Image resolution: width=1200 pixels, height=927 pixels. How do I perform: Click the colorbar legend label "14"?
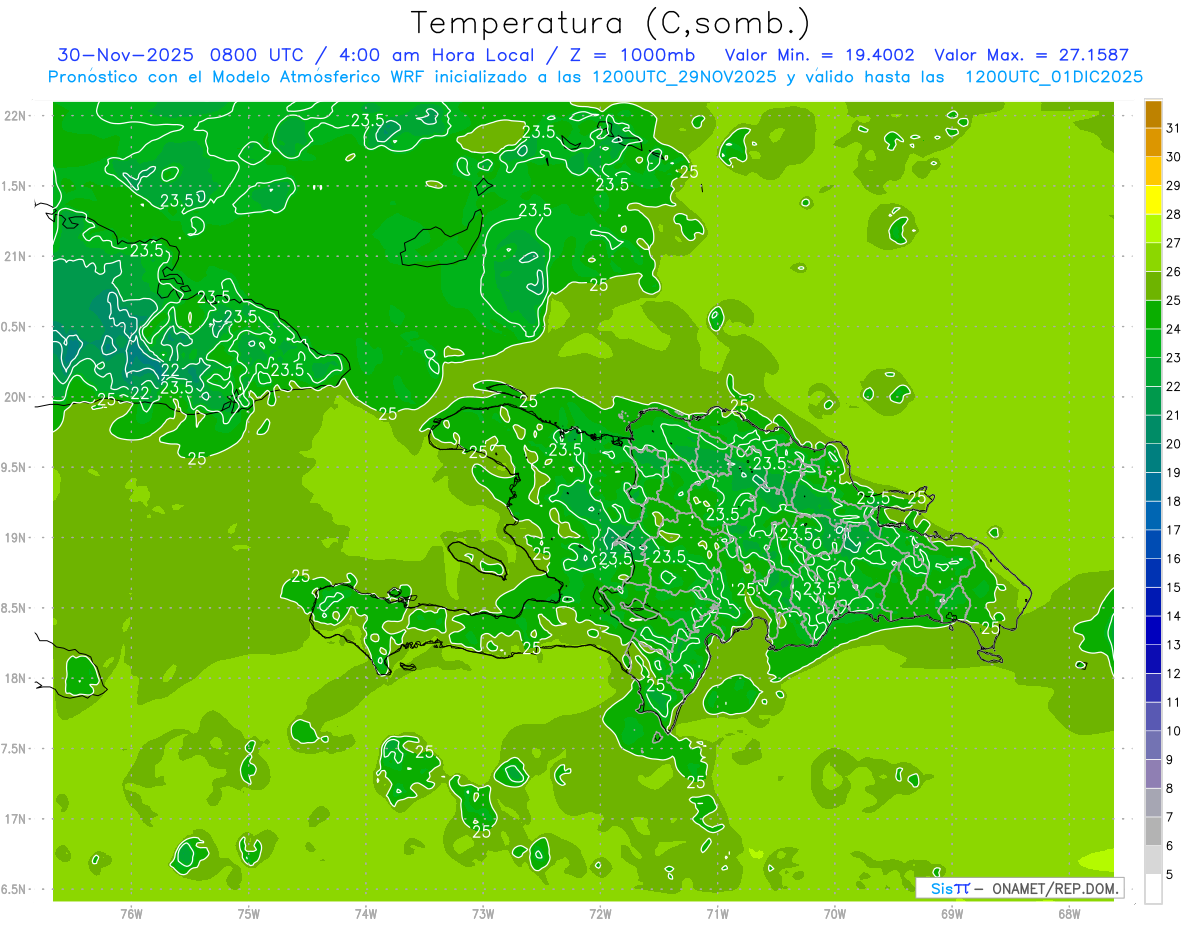[x=1173, y=616]
